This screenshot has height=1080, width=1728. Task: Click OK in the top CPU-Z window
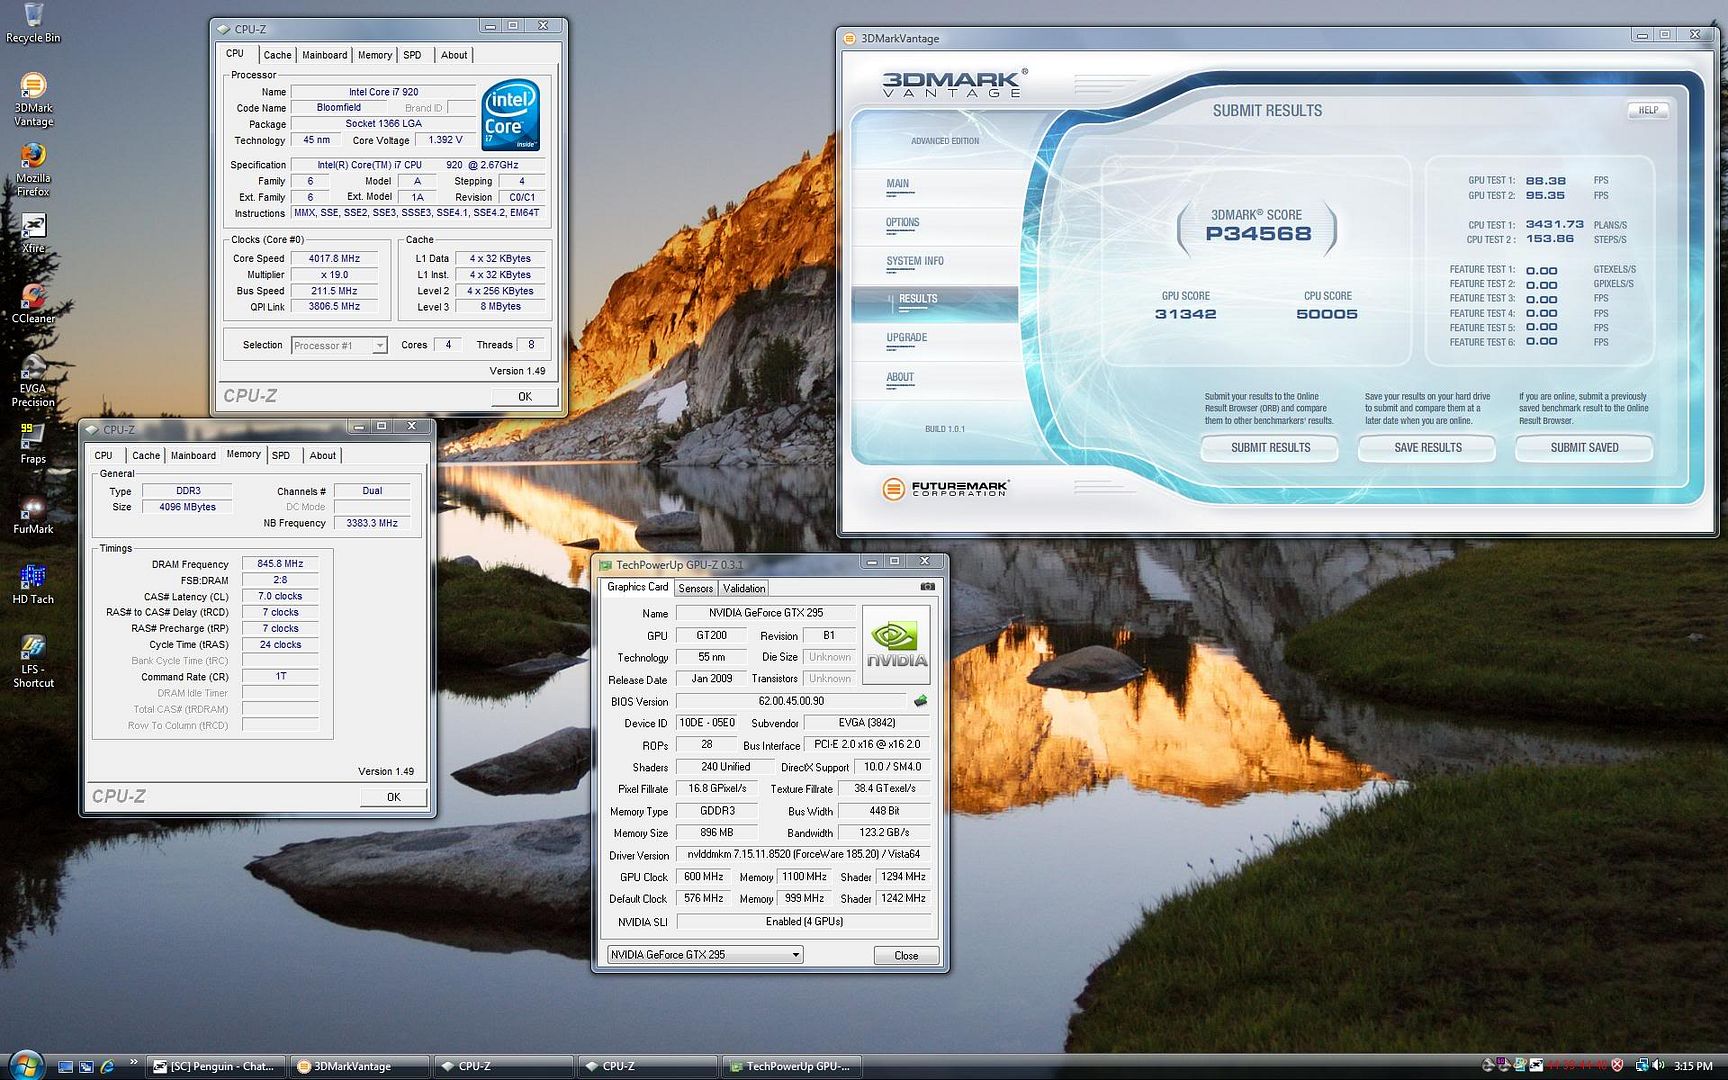tap(525, 397)
